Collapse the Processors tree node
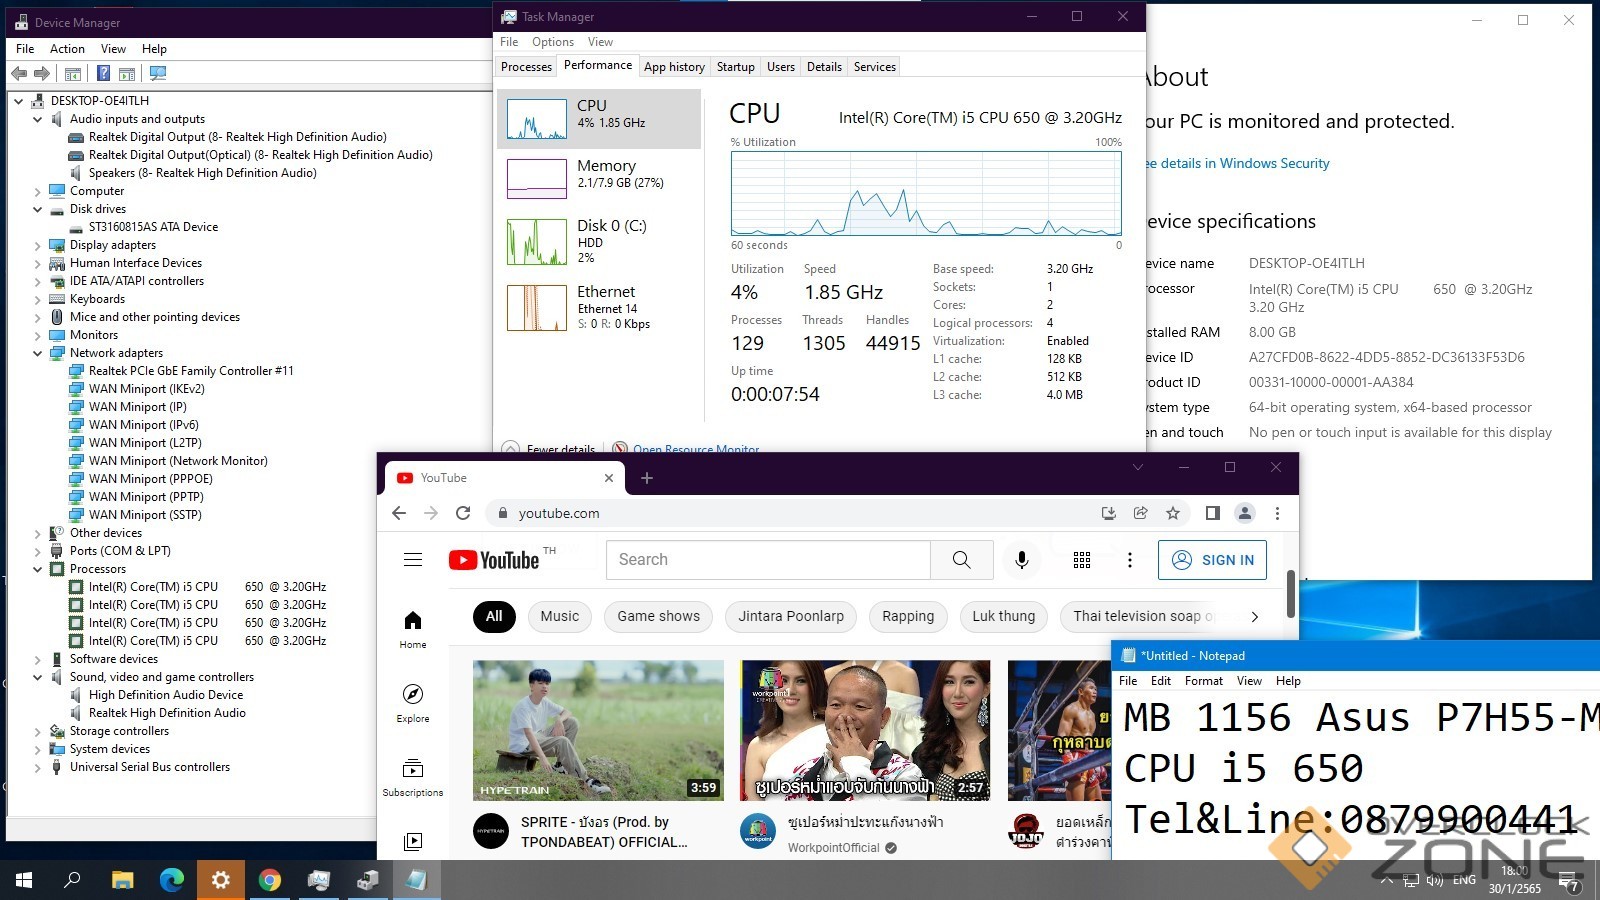 (x=38, y=569)
